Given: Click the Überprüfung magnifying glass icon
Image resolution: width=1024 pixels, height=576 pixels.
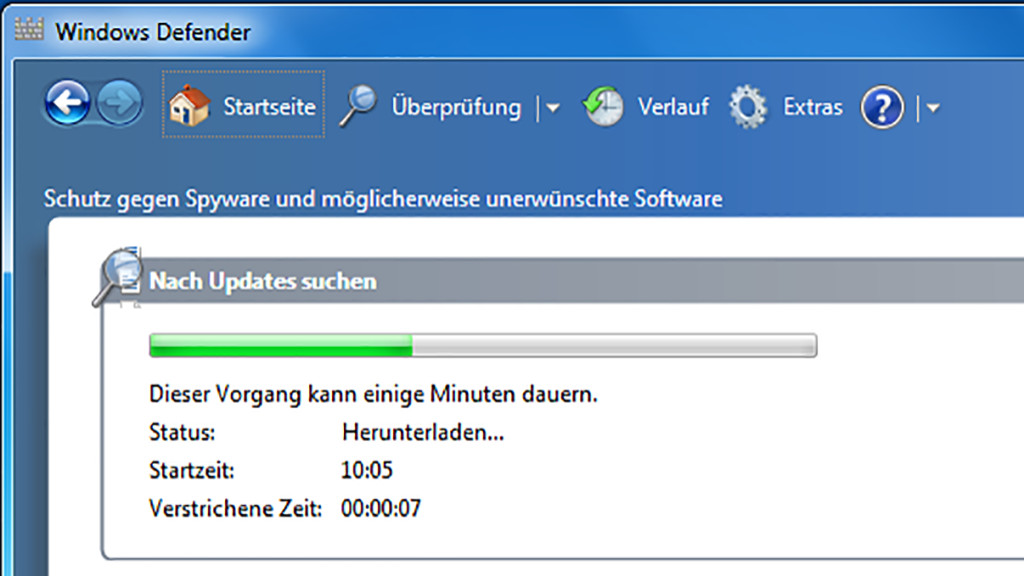Looking at the screenshot, I should click(359, 104).
